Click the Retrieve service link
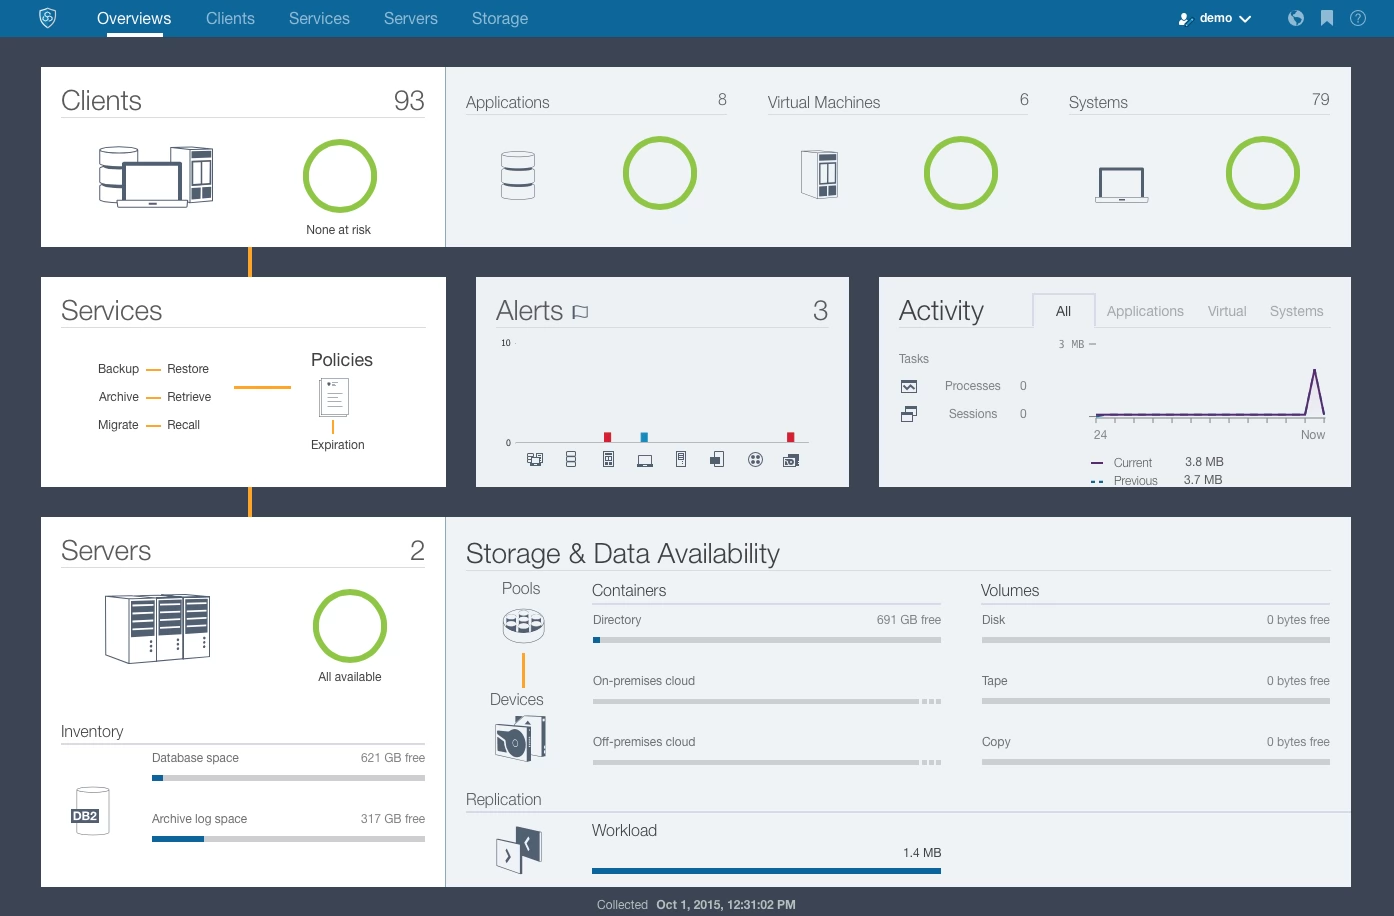This screenshot has width=1394, height=916. 189,397
